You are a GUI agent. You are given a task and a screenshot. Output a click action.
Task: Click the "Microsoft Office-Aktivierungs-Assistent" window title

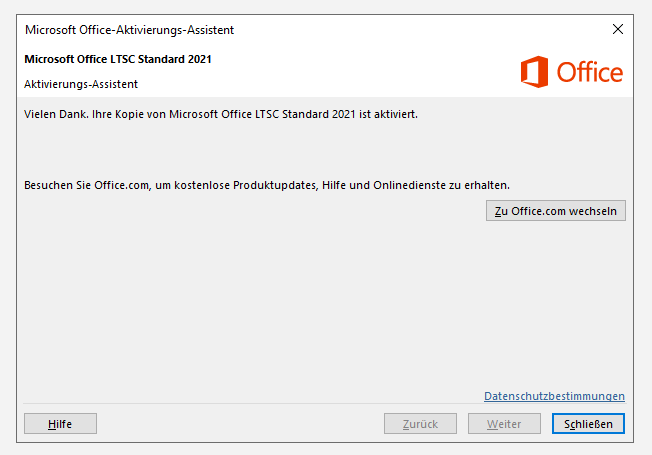tap(129, 30)
